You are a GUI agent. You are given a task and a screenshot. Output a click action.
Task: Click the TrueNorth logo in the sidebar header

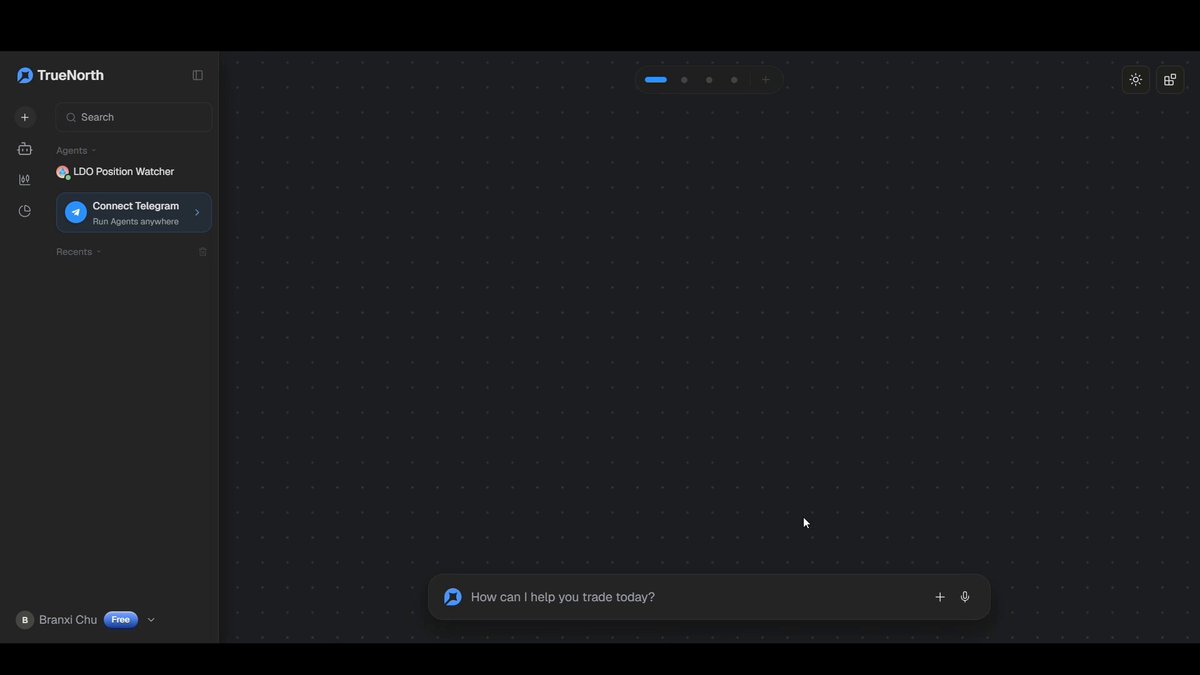[60, 75]
